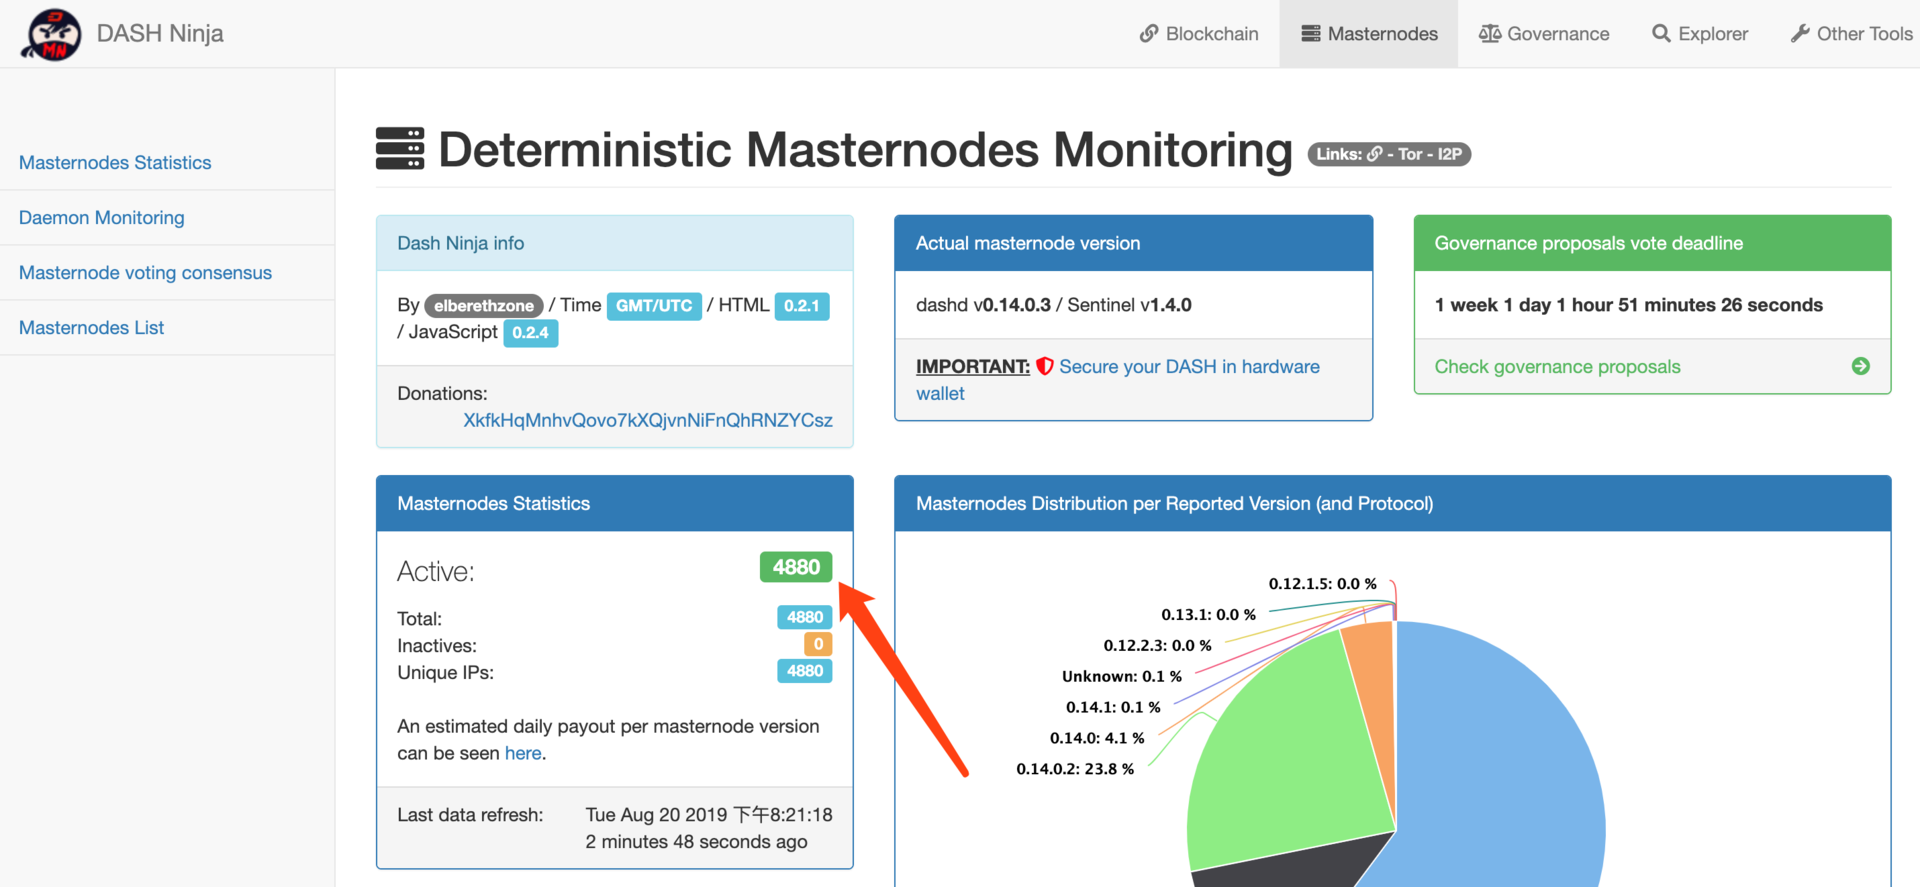This screenshot has width=1920, height=887.
Task: Open Daemon Monitoring sidebar link
Action: [x=102, y=217]
